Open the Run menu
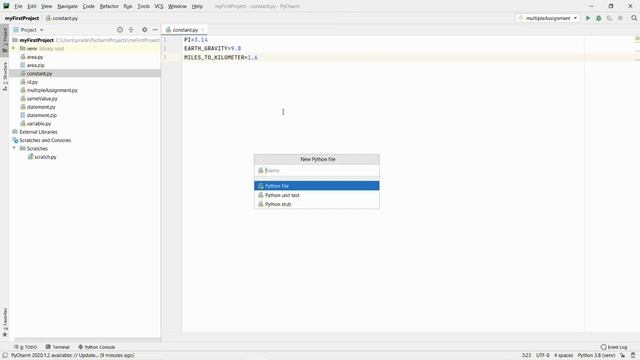 click(x=128, y=7)
